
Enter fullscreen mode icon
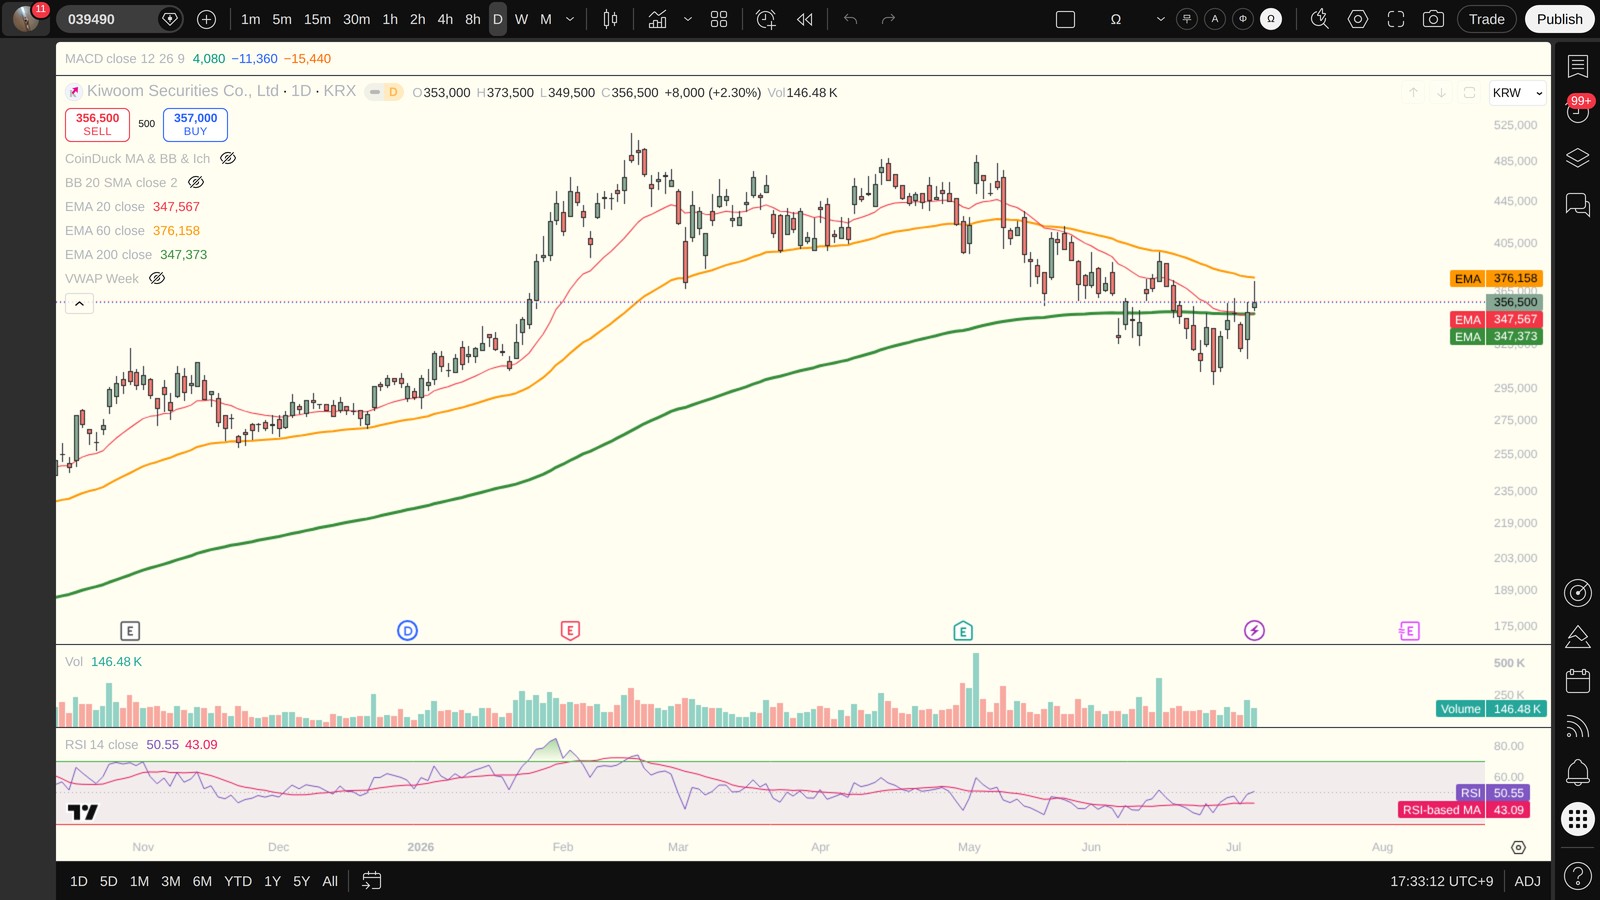(x=1396, y=19)
